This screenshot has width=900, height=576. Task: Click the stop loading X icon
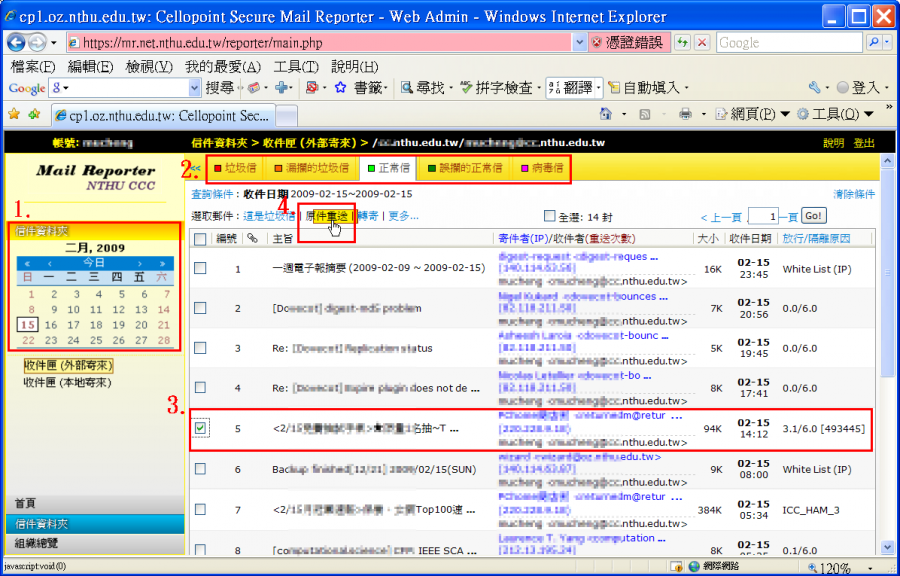tap(702, 42)
